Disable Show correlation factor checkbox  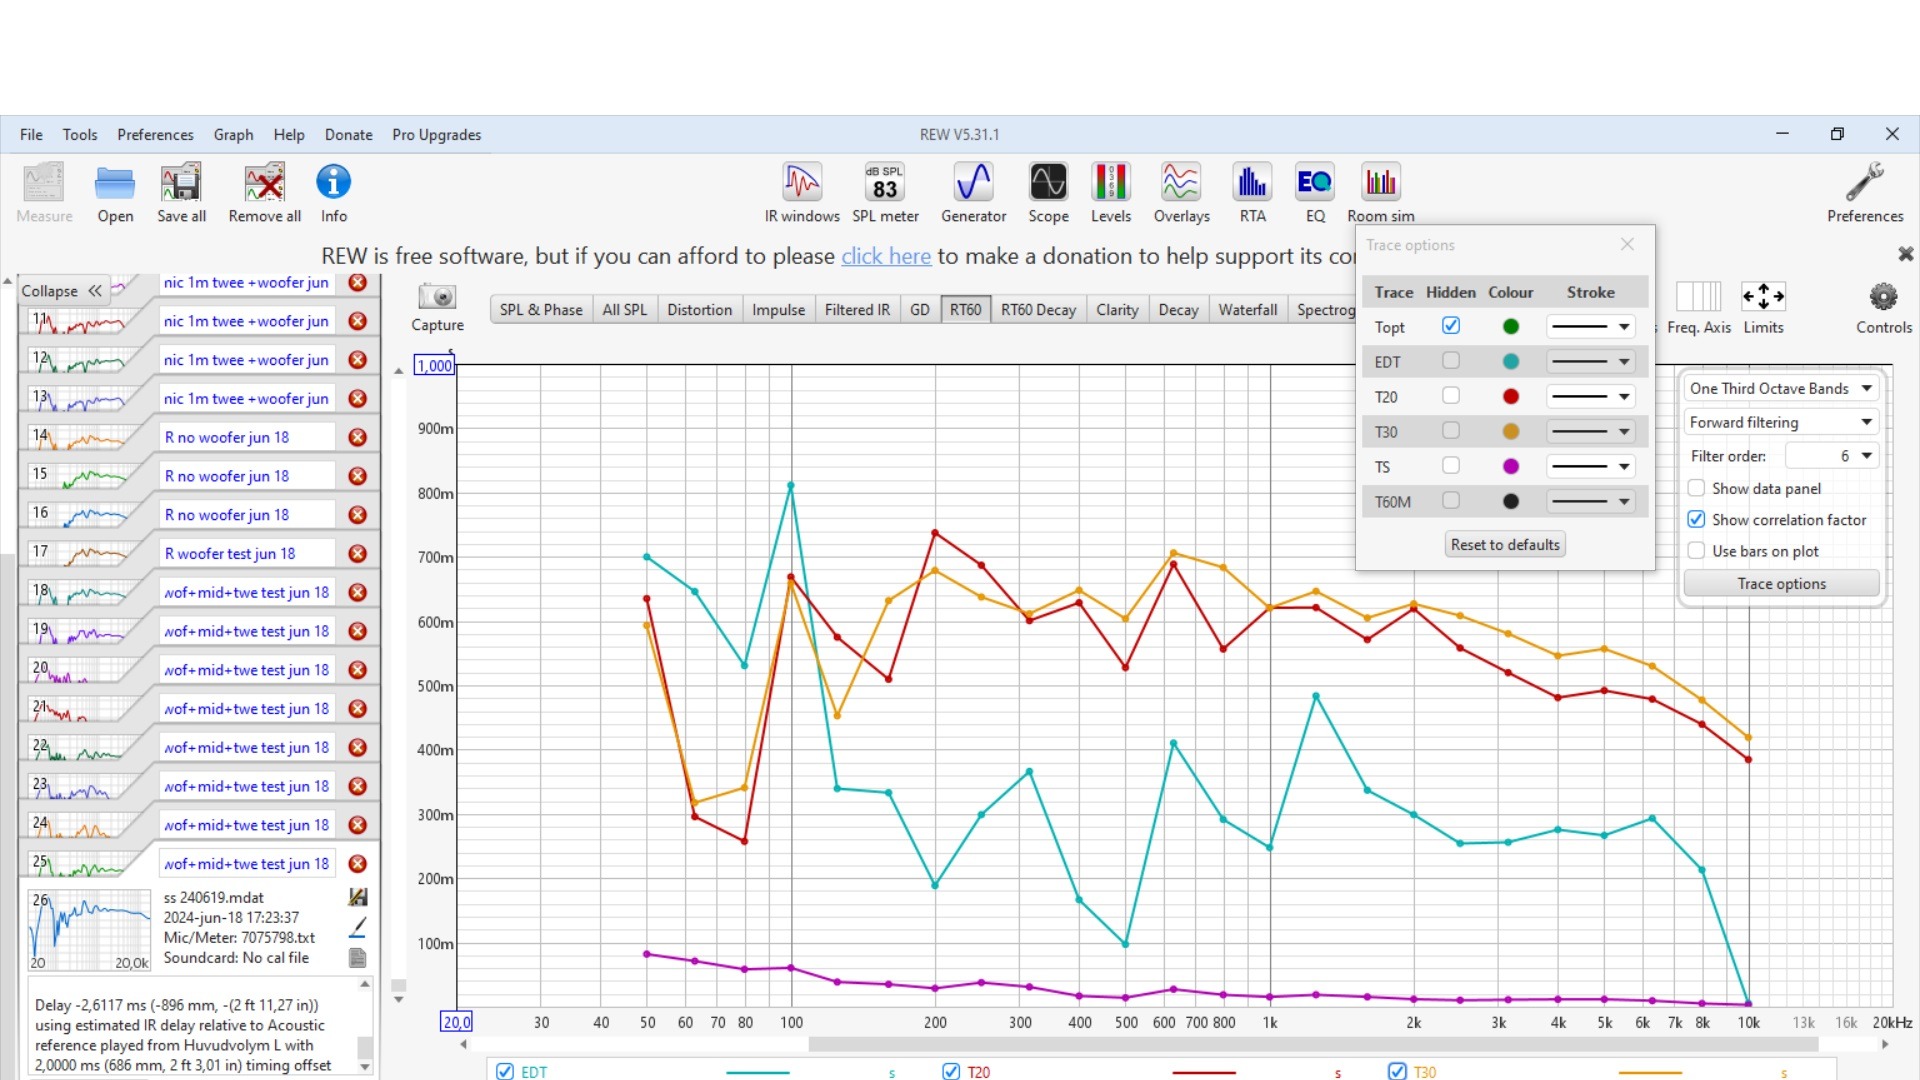pos(1696,519)
